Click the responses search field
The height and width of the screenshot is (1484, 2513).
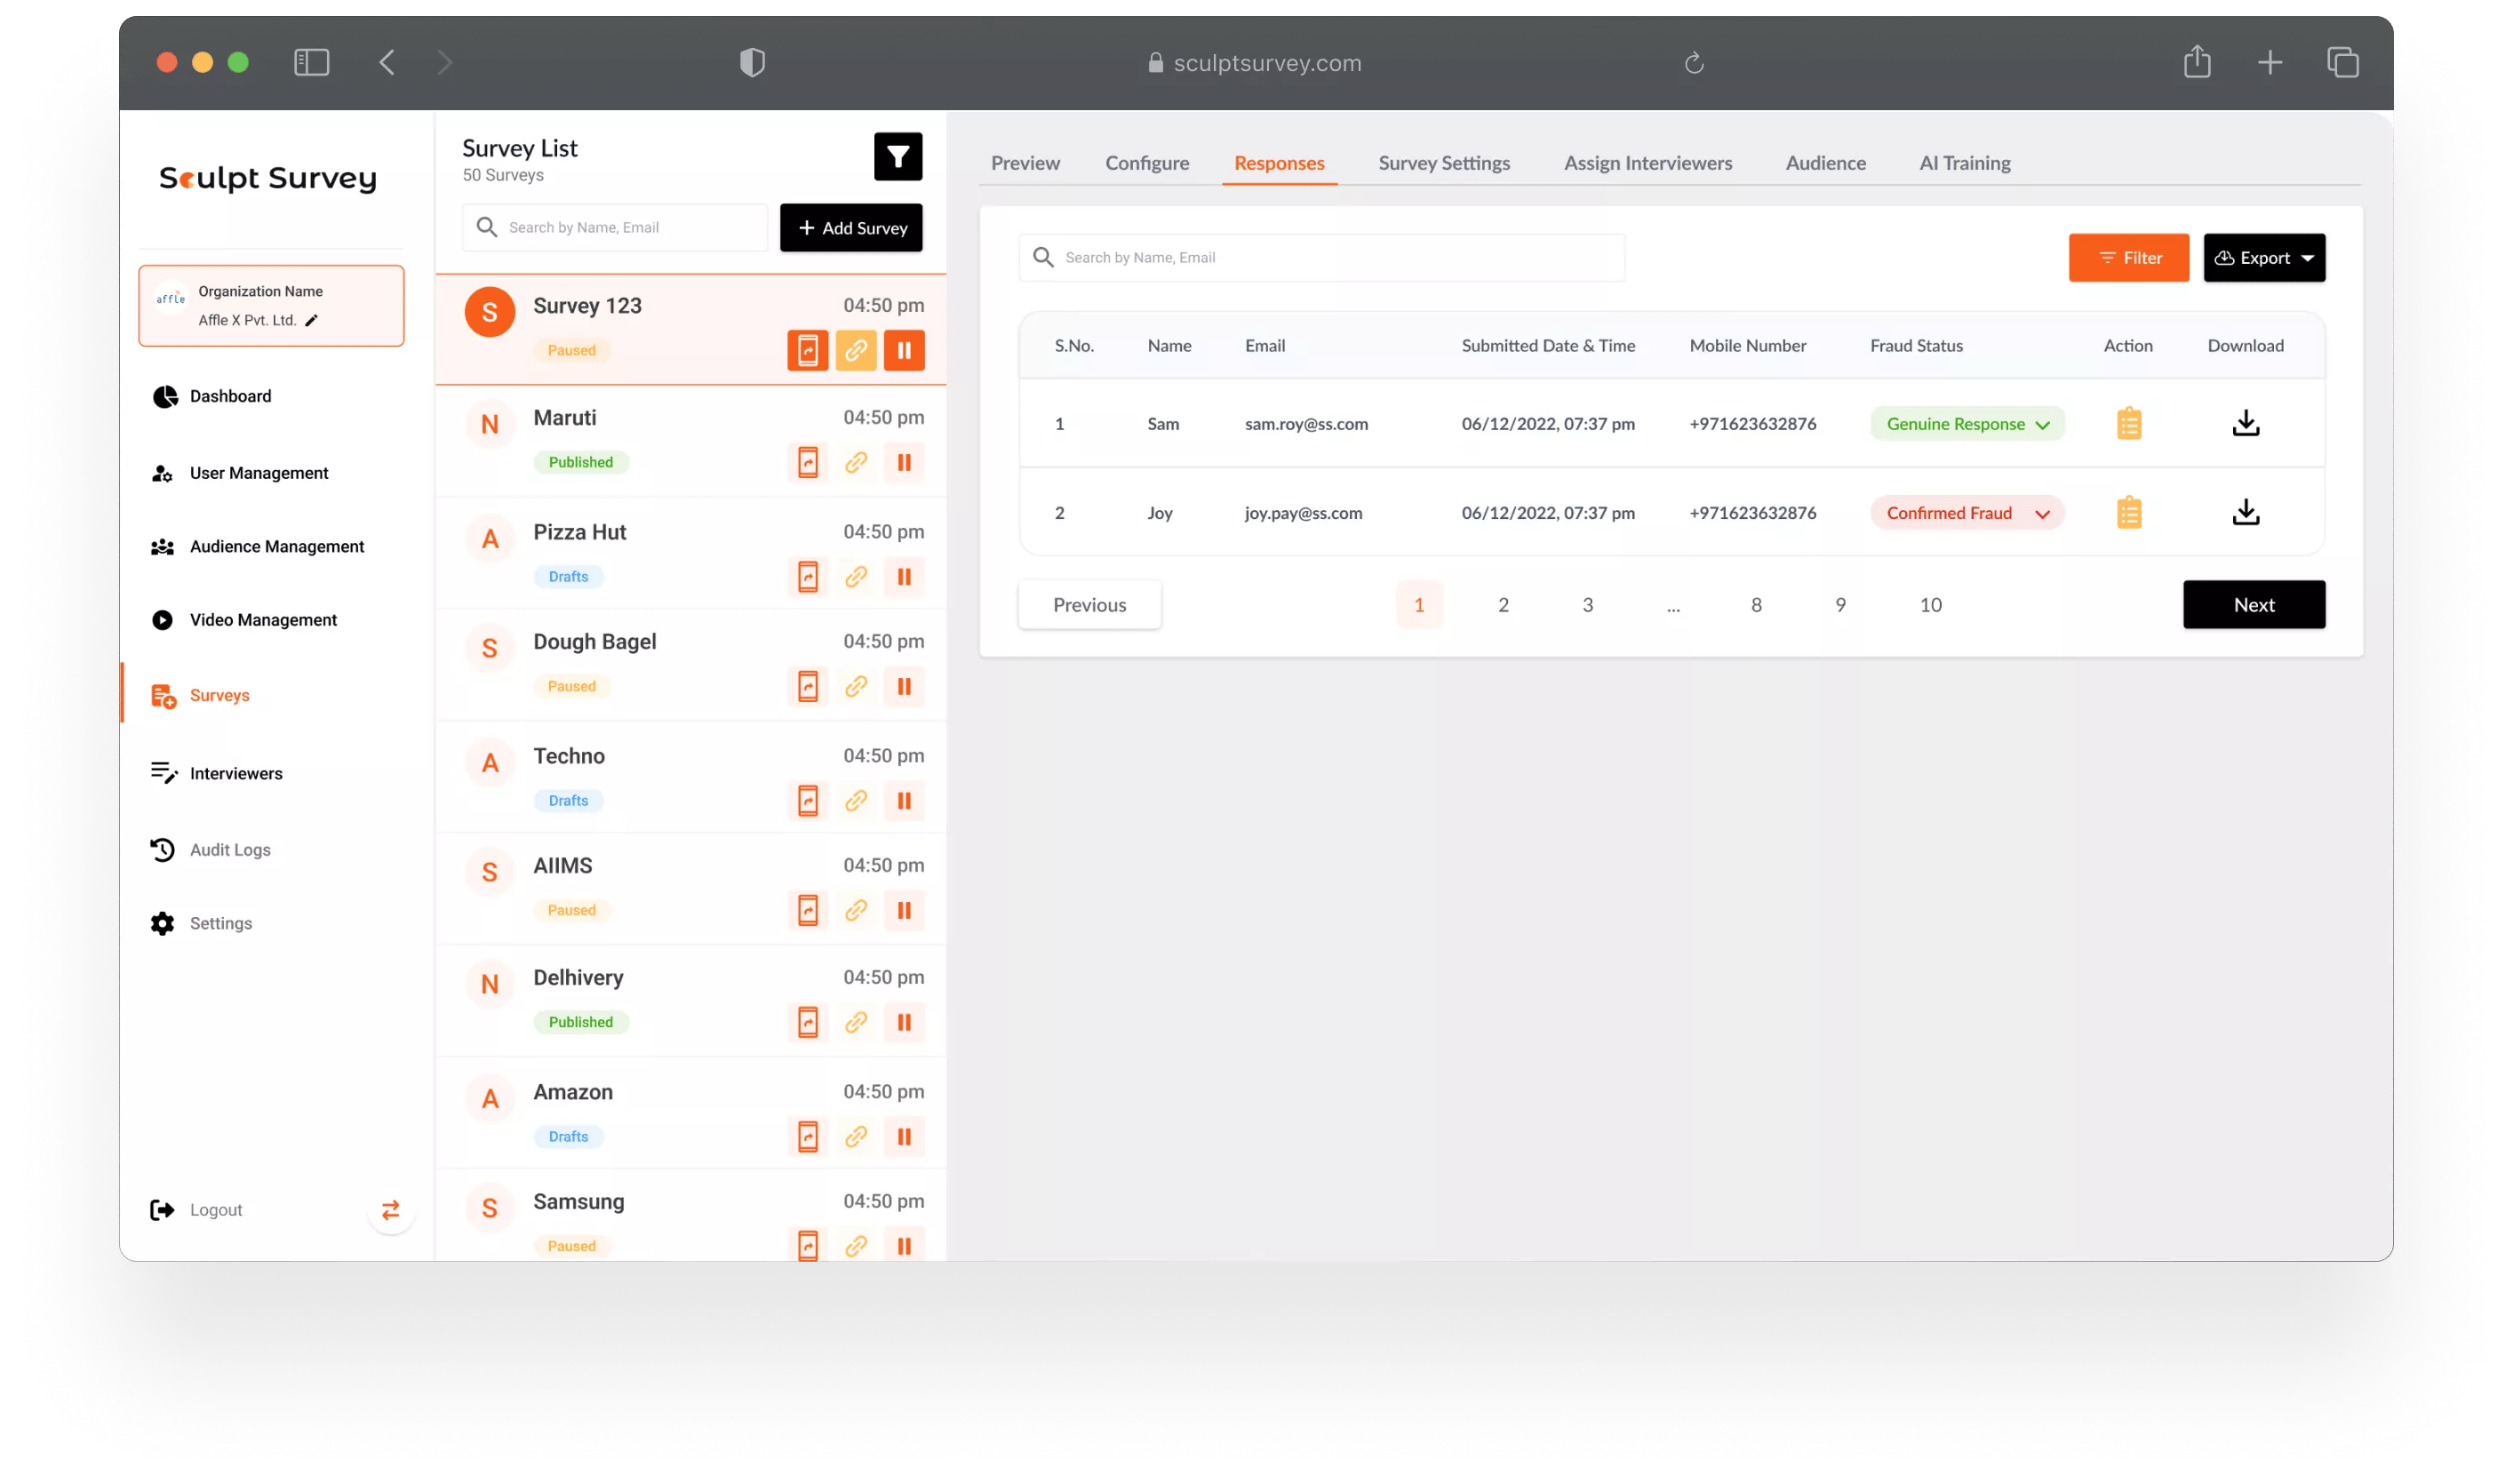click(x=1320, y=258)
